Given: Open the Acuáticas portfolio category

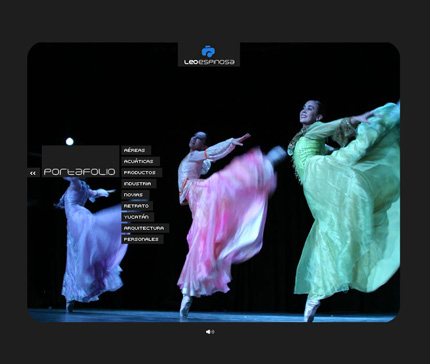Looking at the screenshot, I should click(x=140, y=161).
